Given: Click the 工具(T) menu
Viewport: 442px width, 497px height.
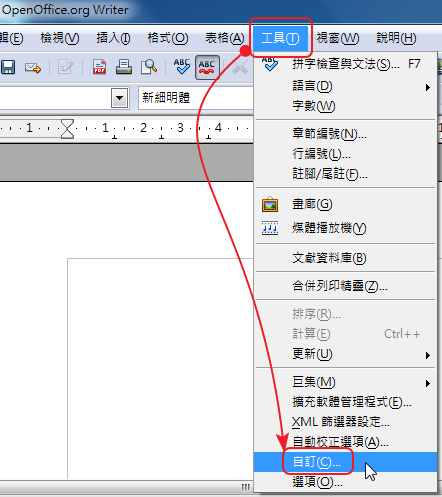Looking at the screenshot, I should pyautogui.click(x=281, y=38).
